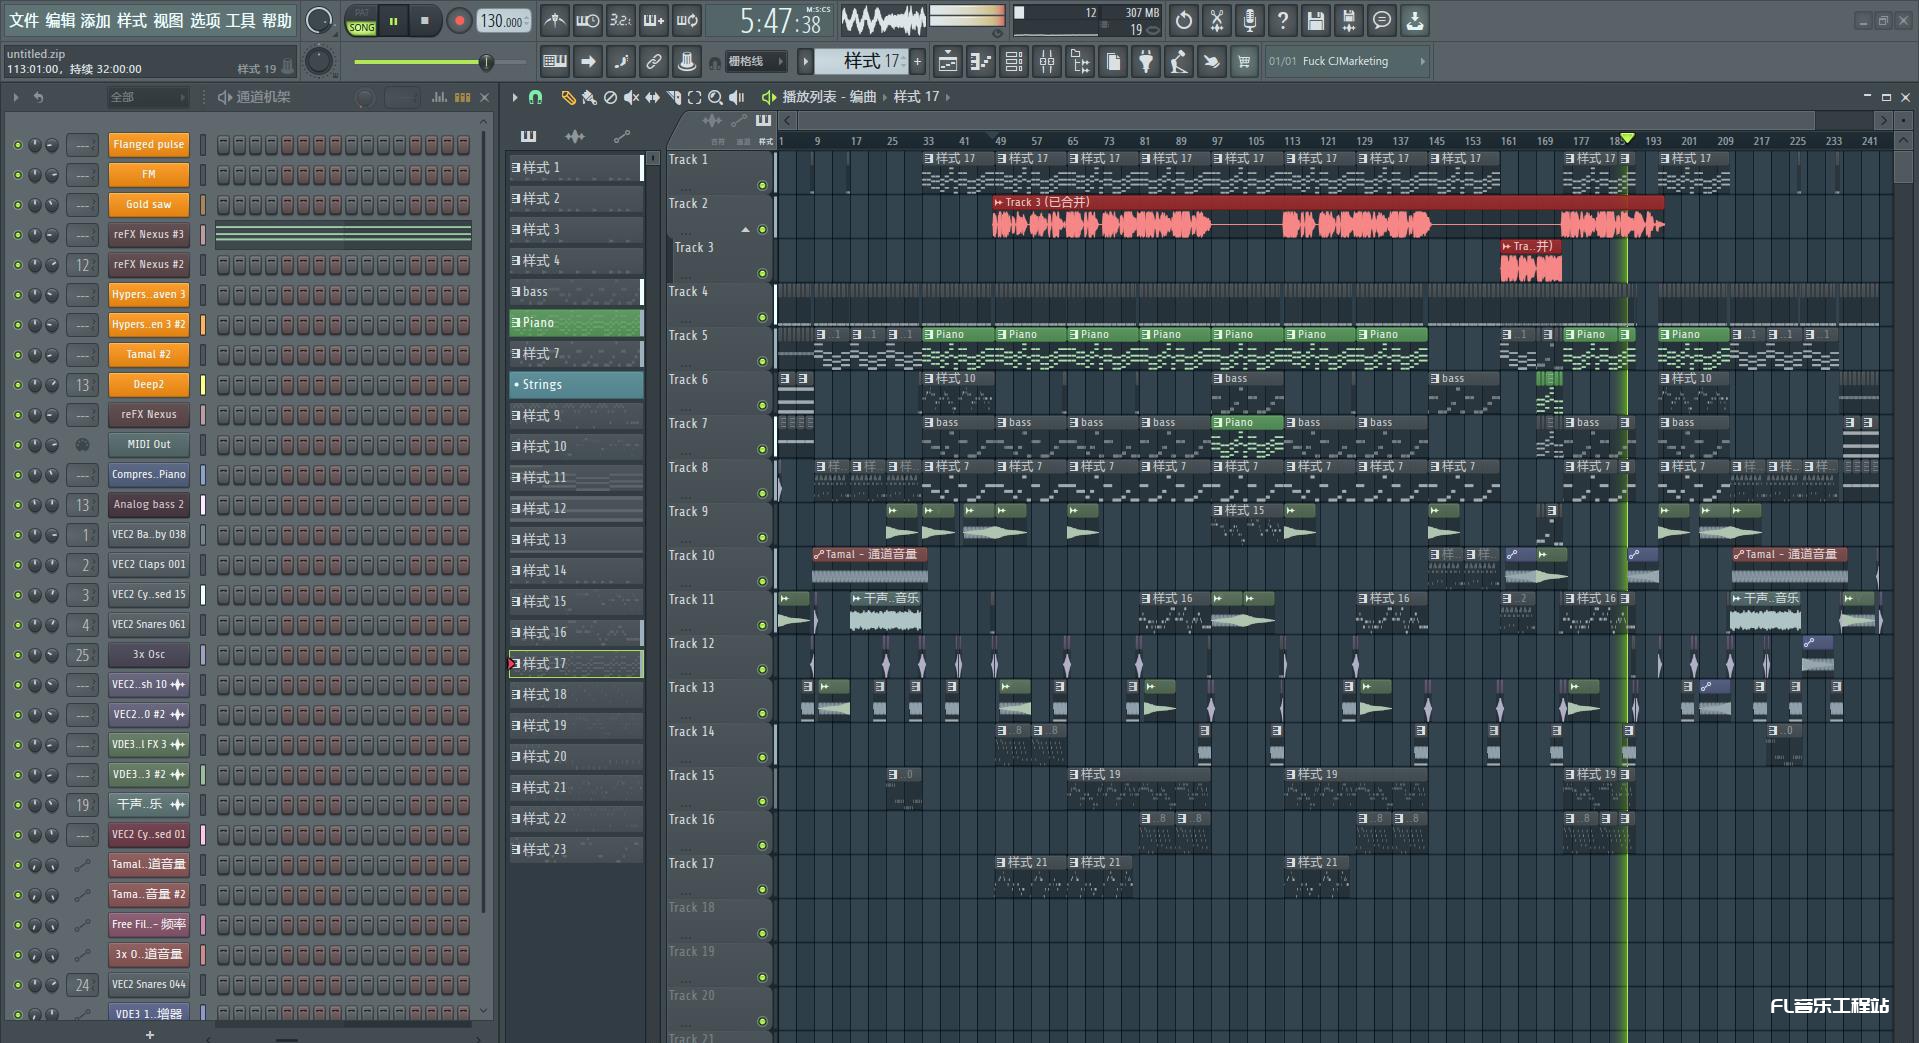Toggle the 3-2-1 recording countdown
The height and width of the screenshot is (1043, 1919).
[621, 20]
